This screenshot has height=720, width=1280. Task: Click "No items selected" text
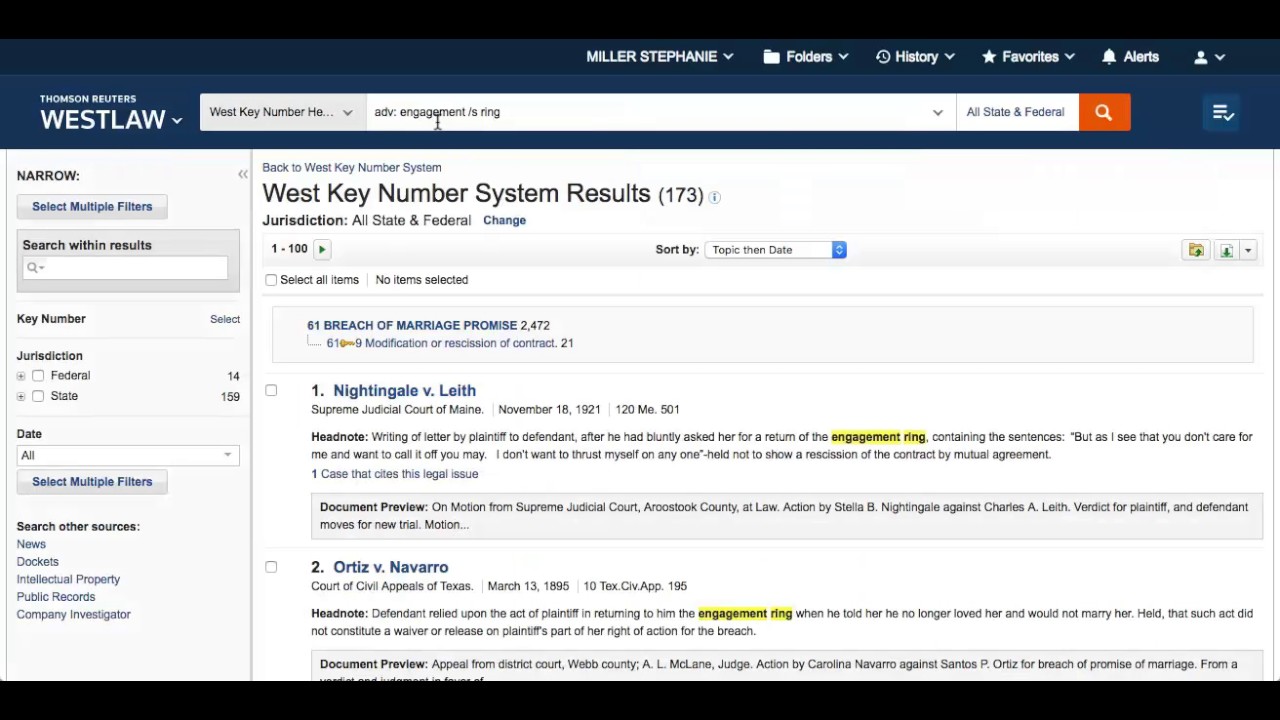422,280
